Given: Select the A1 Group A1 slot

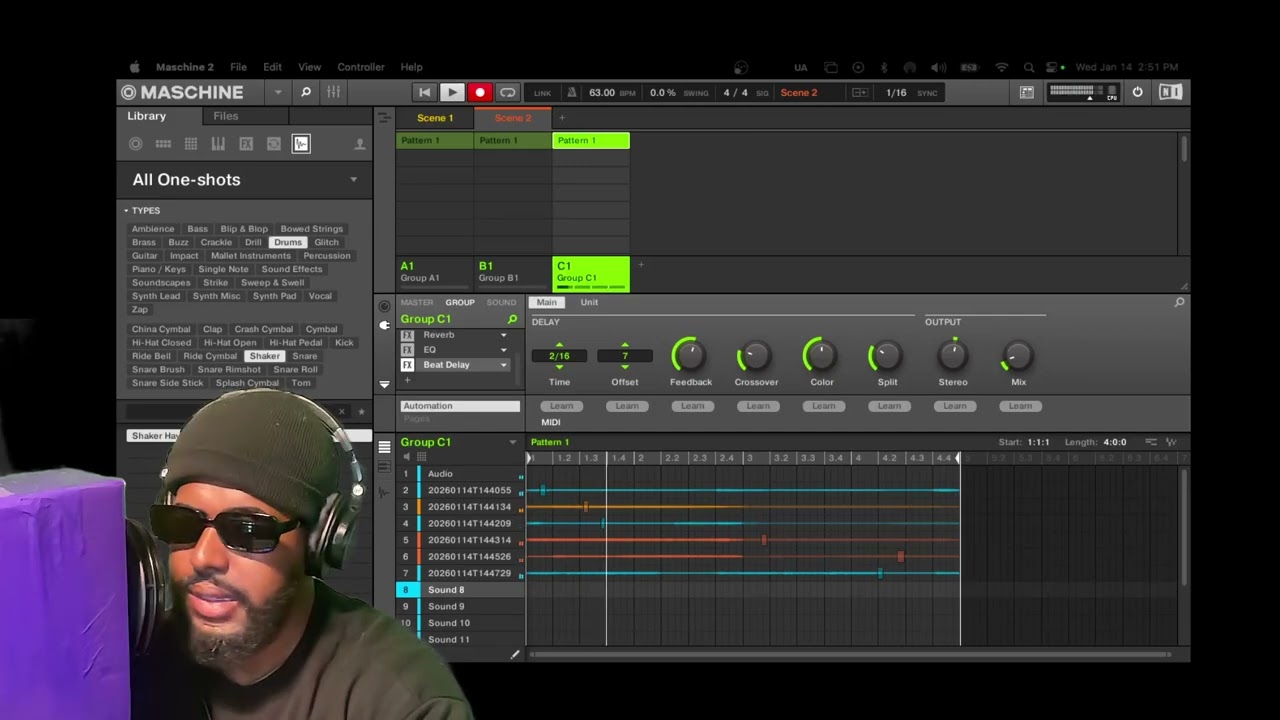Looking at the screenshot, I should (434, 272).
